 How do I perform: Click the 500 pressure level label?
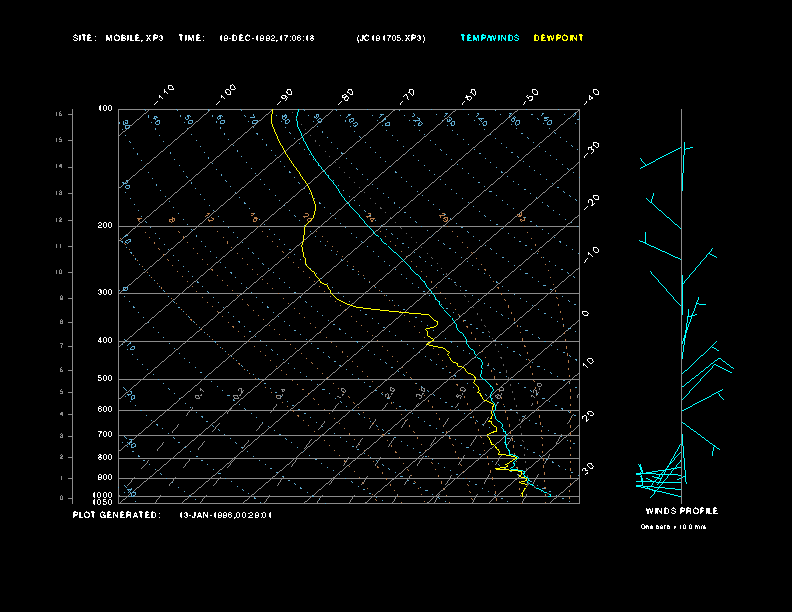tap(105, 378)
